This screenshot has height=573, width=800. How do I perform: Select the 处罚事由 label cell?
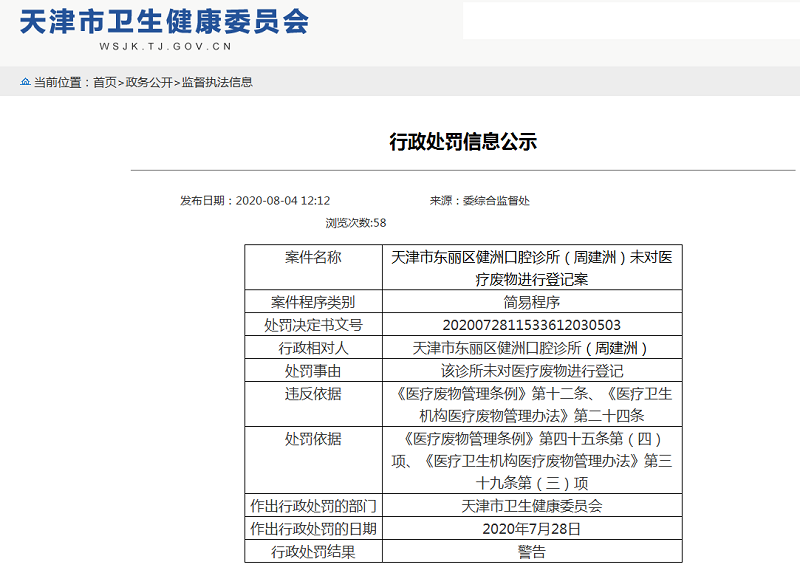[313, 370]
